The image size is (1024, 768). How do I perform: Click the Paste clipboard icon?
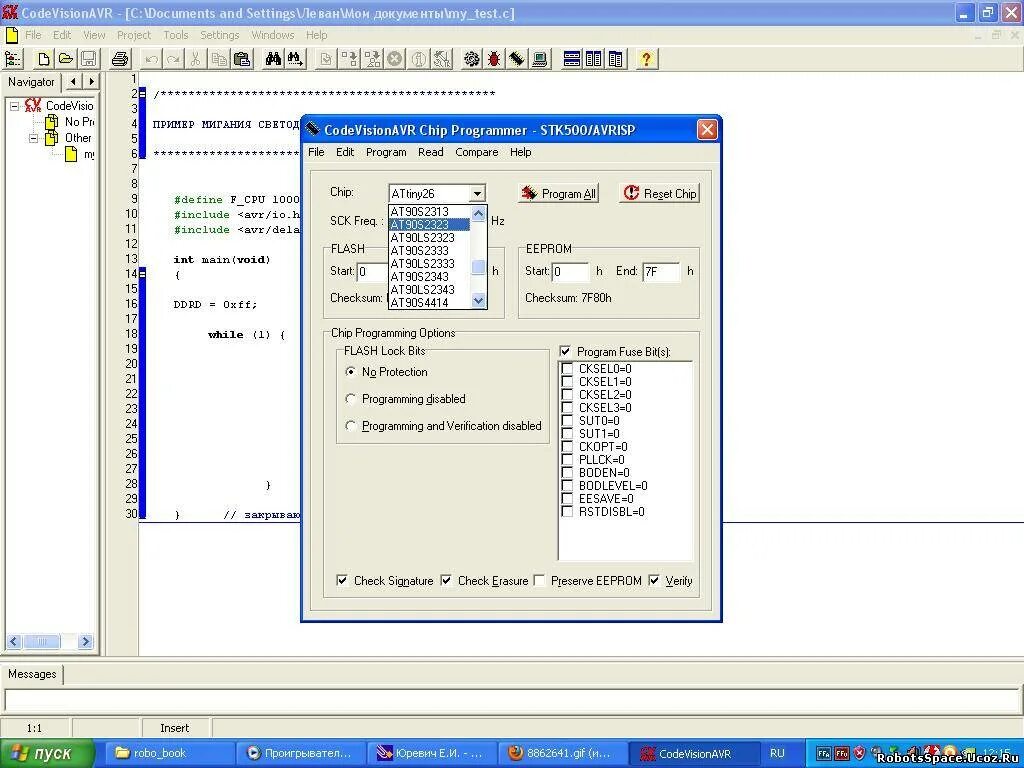point(242,59)
